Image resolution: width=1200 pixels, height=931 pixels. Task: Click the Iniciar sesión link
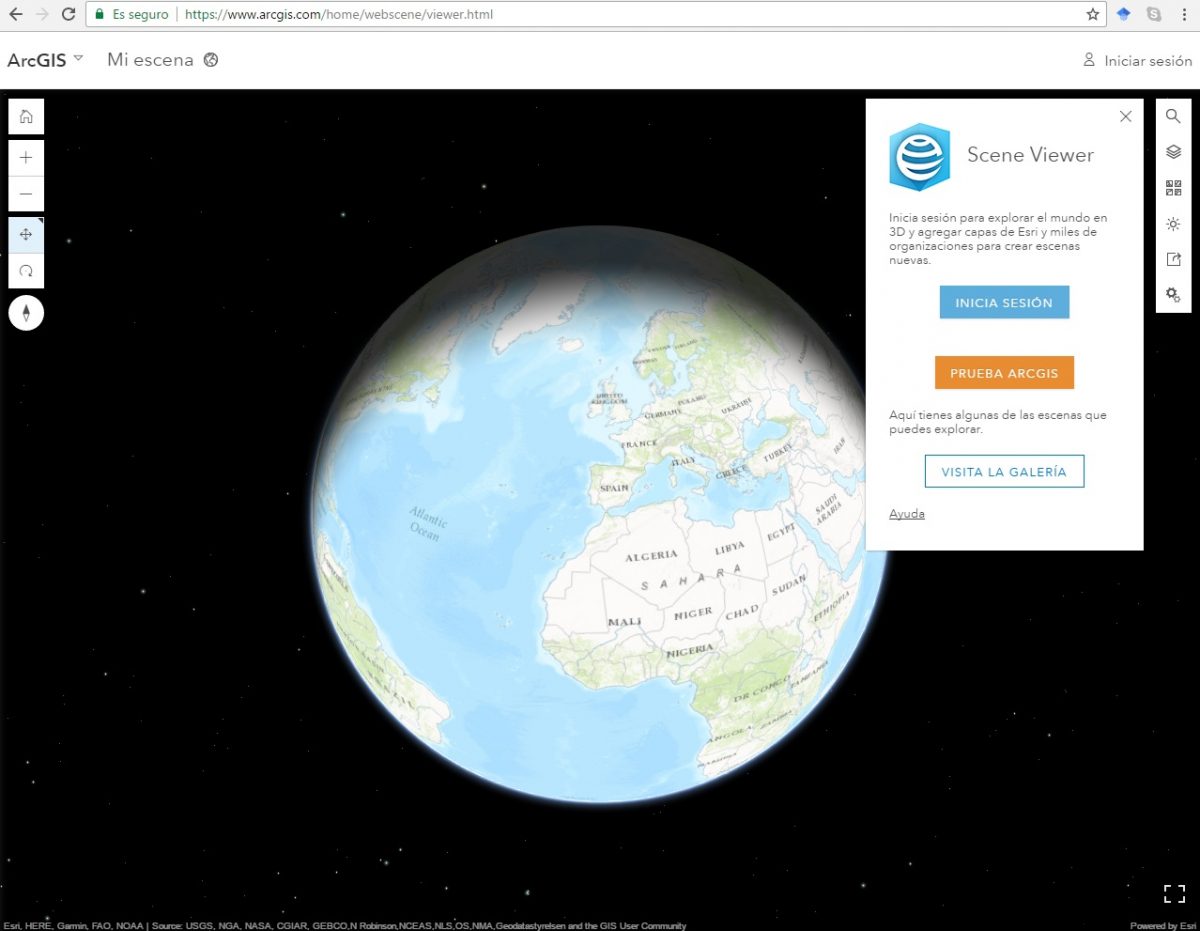(x=1138, y=61)
